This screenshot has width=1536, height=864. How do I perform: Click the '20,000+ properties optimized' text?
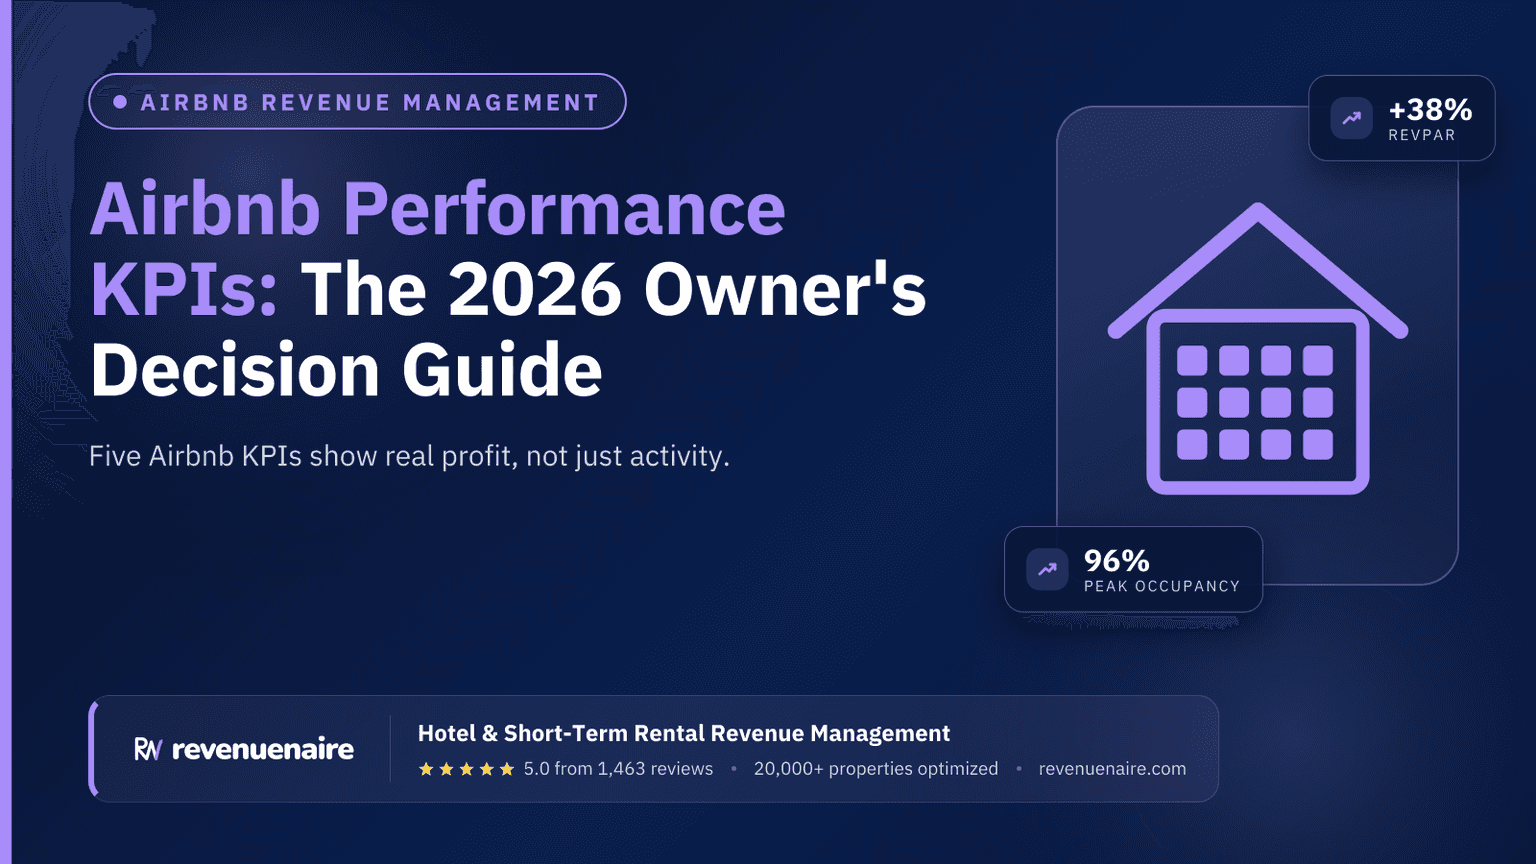coord(876,769)
